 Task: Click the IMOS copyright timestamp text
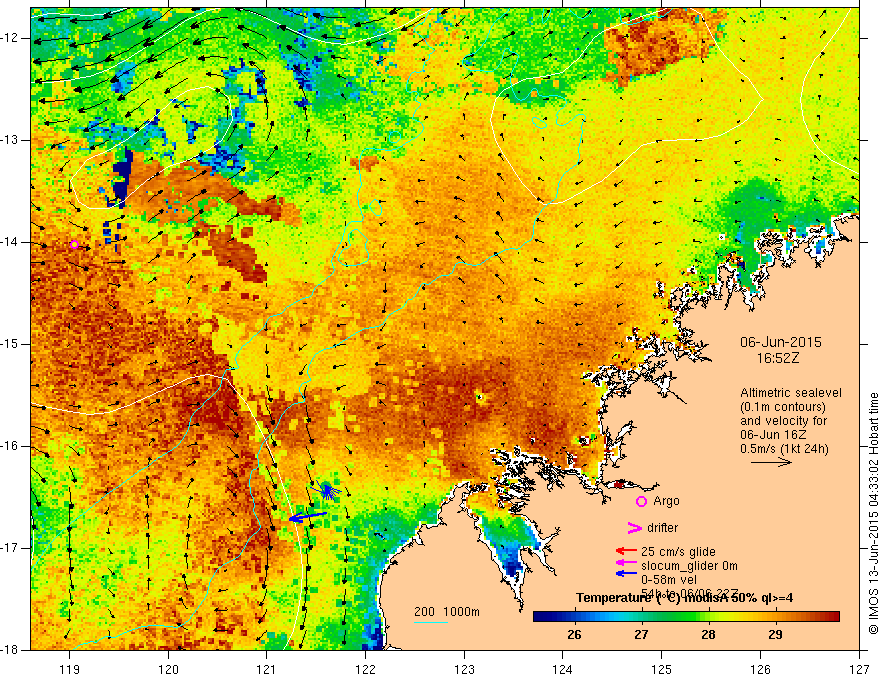point(873,513)
